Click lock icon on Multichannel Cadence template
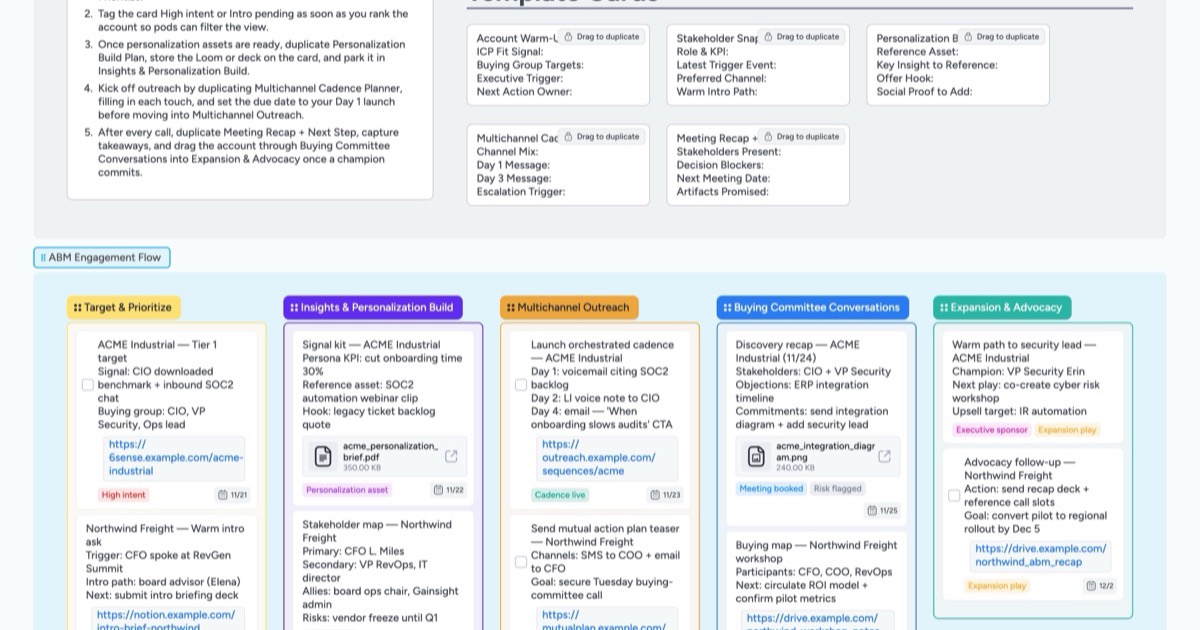1200x630 pixels. [x=568, y=137]
